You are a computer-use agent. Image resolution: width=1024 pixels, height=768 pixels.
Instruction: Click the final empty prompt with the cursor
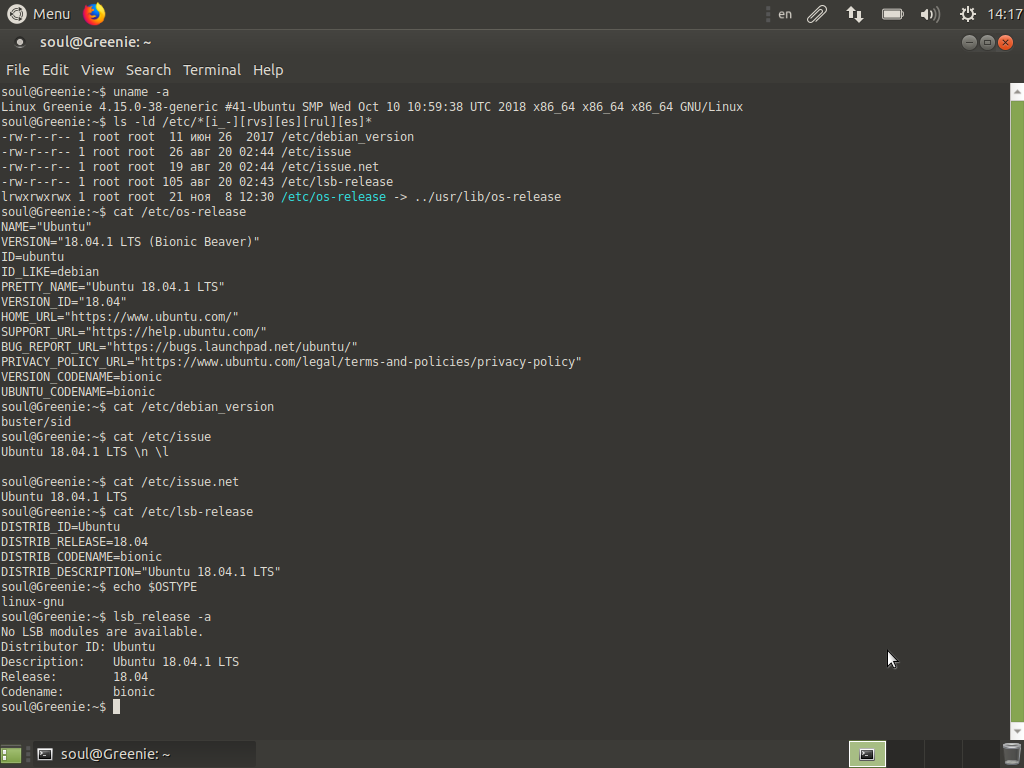pos(60,708)
